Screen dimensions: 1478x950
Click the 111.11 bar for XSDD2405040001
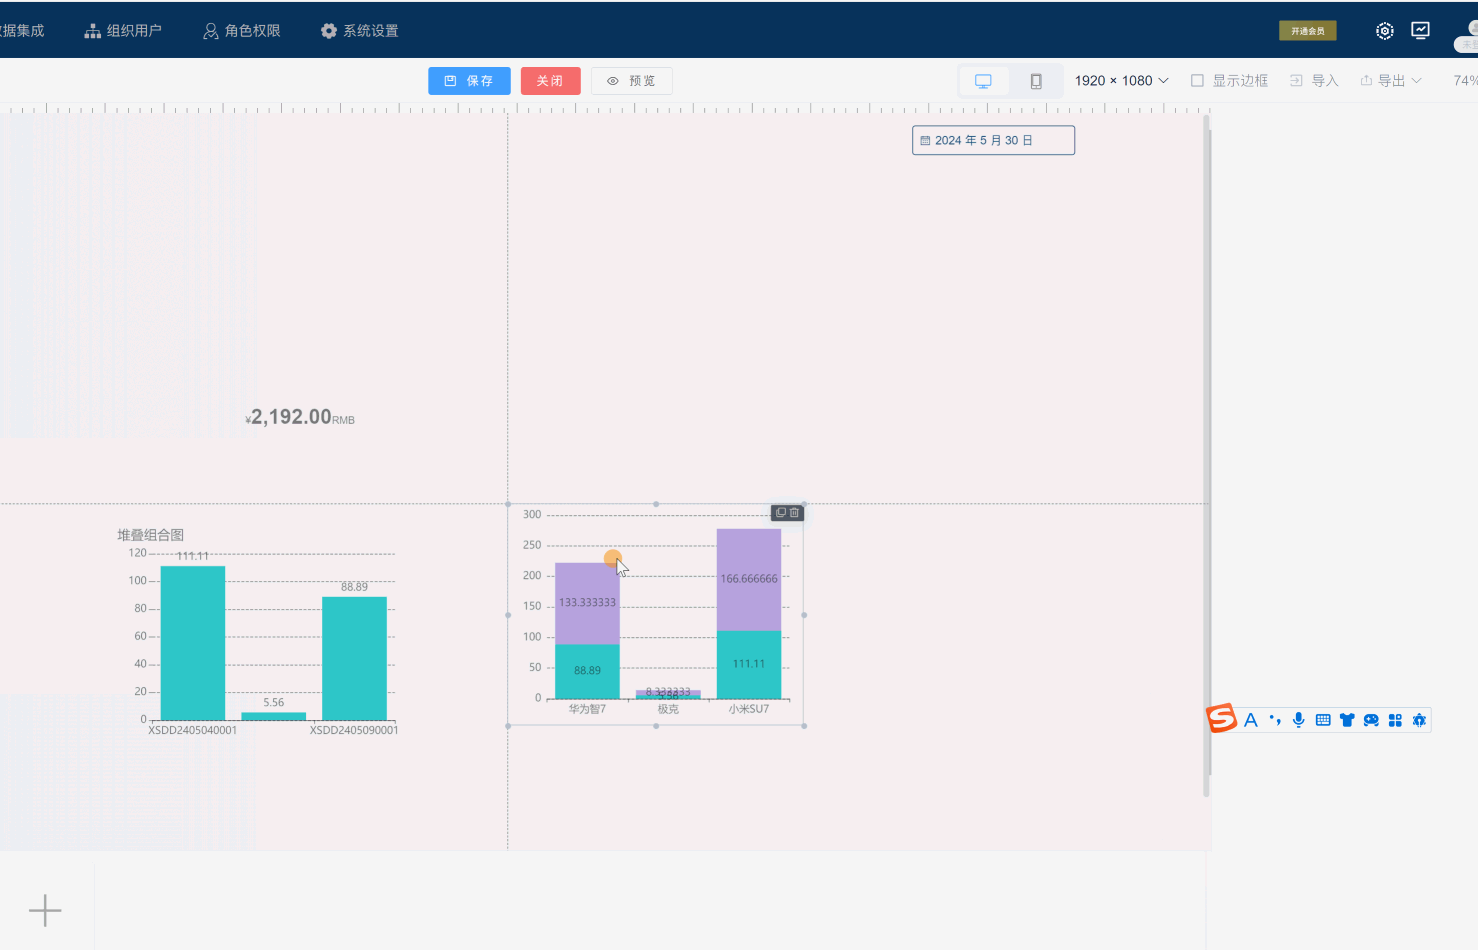coord(193,642)
